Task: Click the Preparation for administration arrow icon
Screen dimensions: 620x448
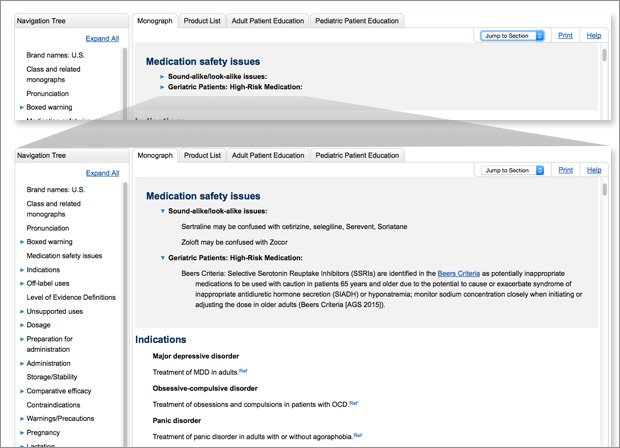Action: point(21,339)
